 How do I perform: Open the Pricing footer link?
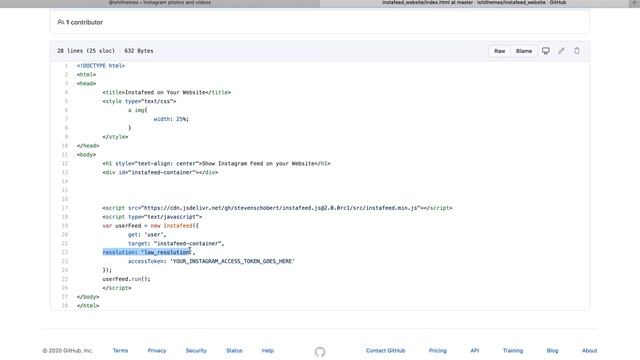[438, 351]
